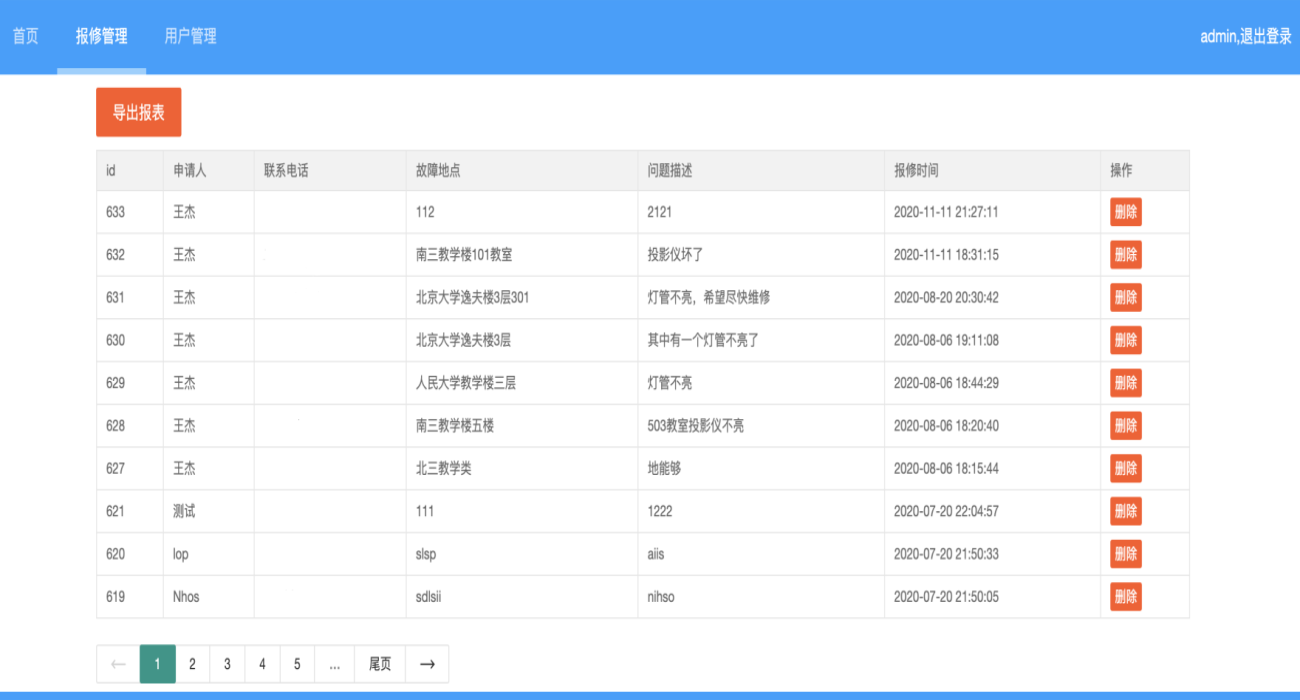Go to page 2 of results
Image resolution: width=1300 pixels, height=700 pixels.
[192, 664]
